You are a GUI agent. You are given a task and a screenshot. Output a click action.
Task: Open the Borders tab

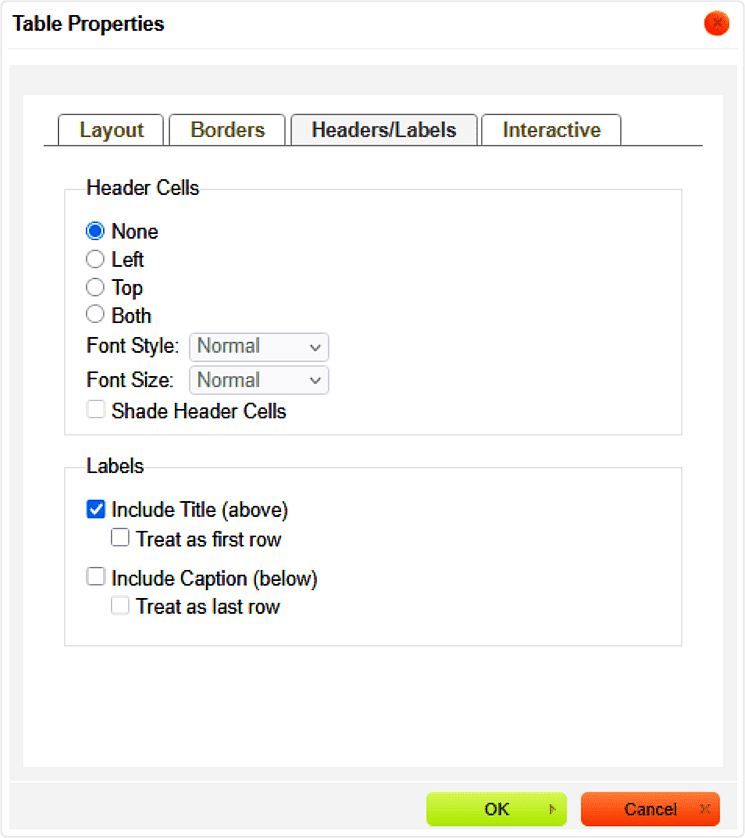pyautogui.click(x=227, y=130)
